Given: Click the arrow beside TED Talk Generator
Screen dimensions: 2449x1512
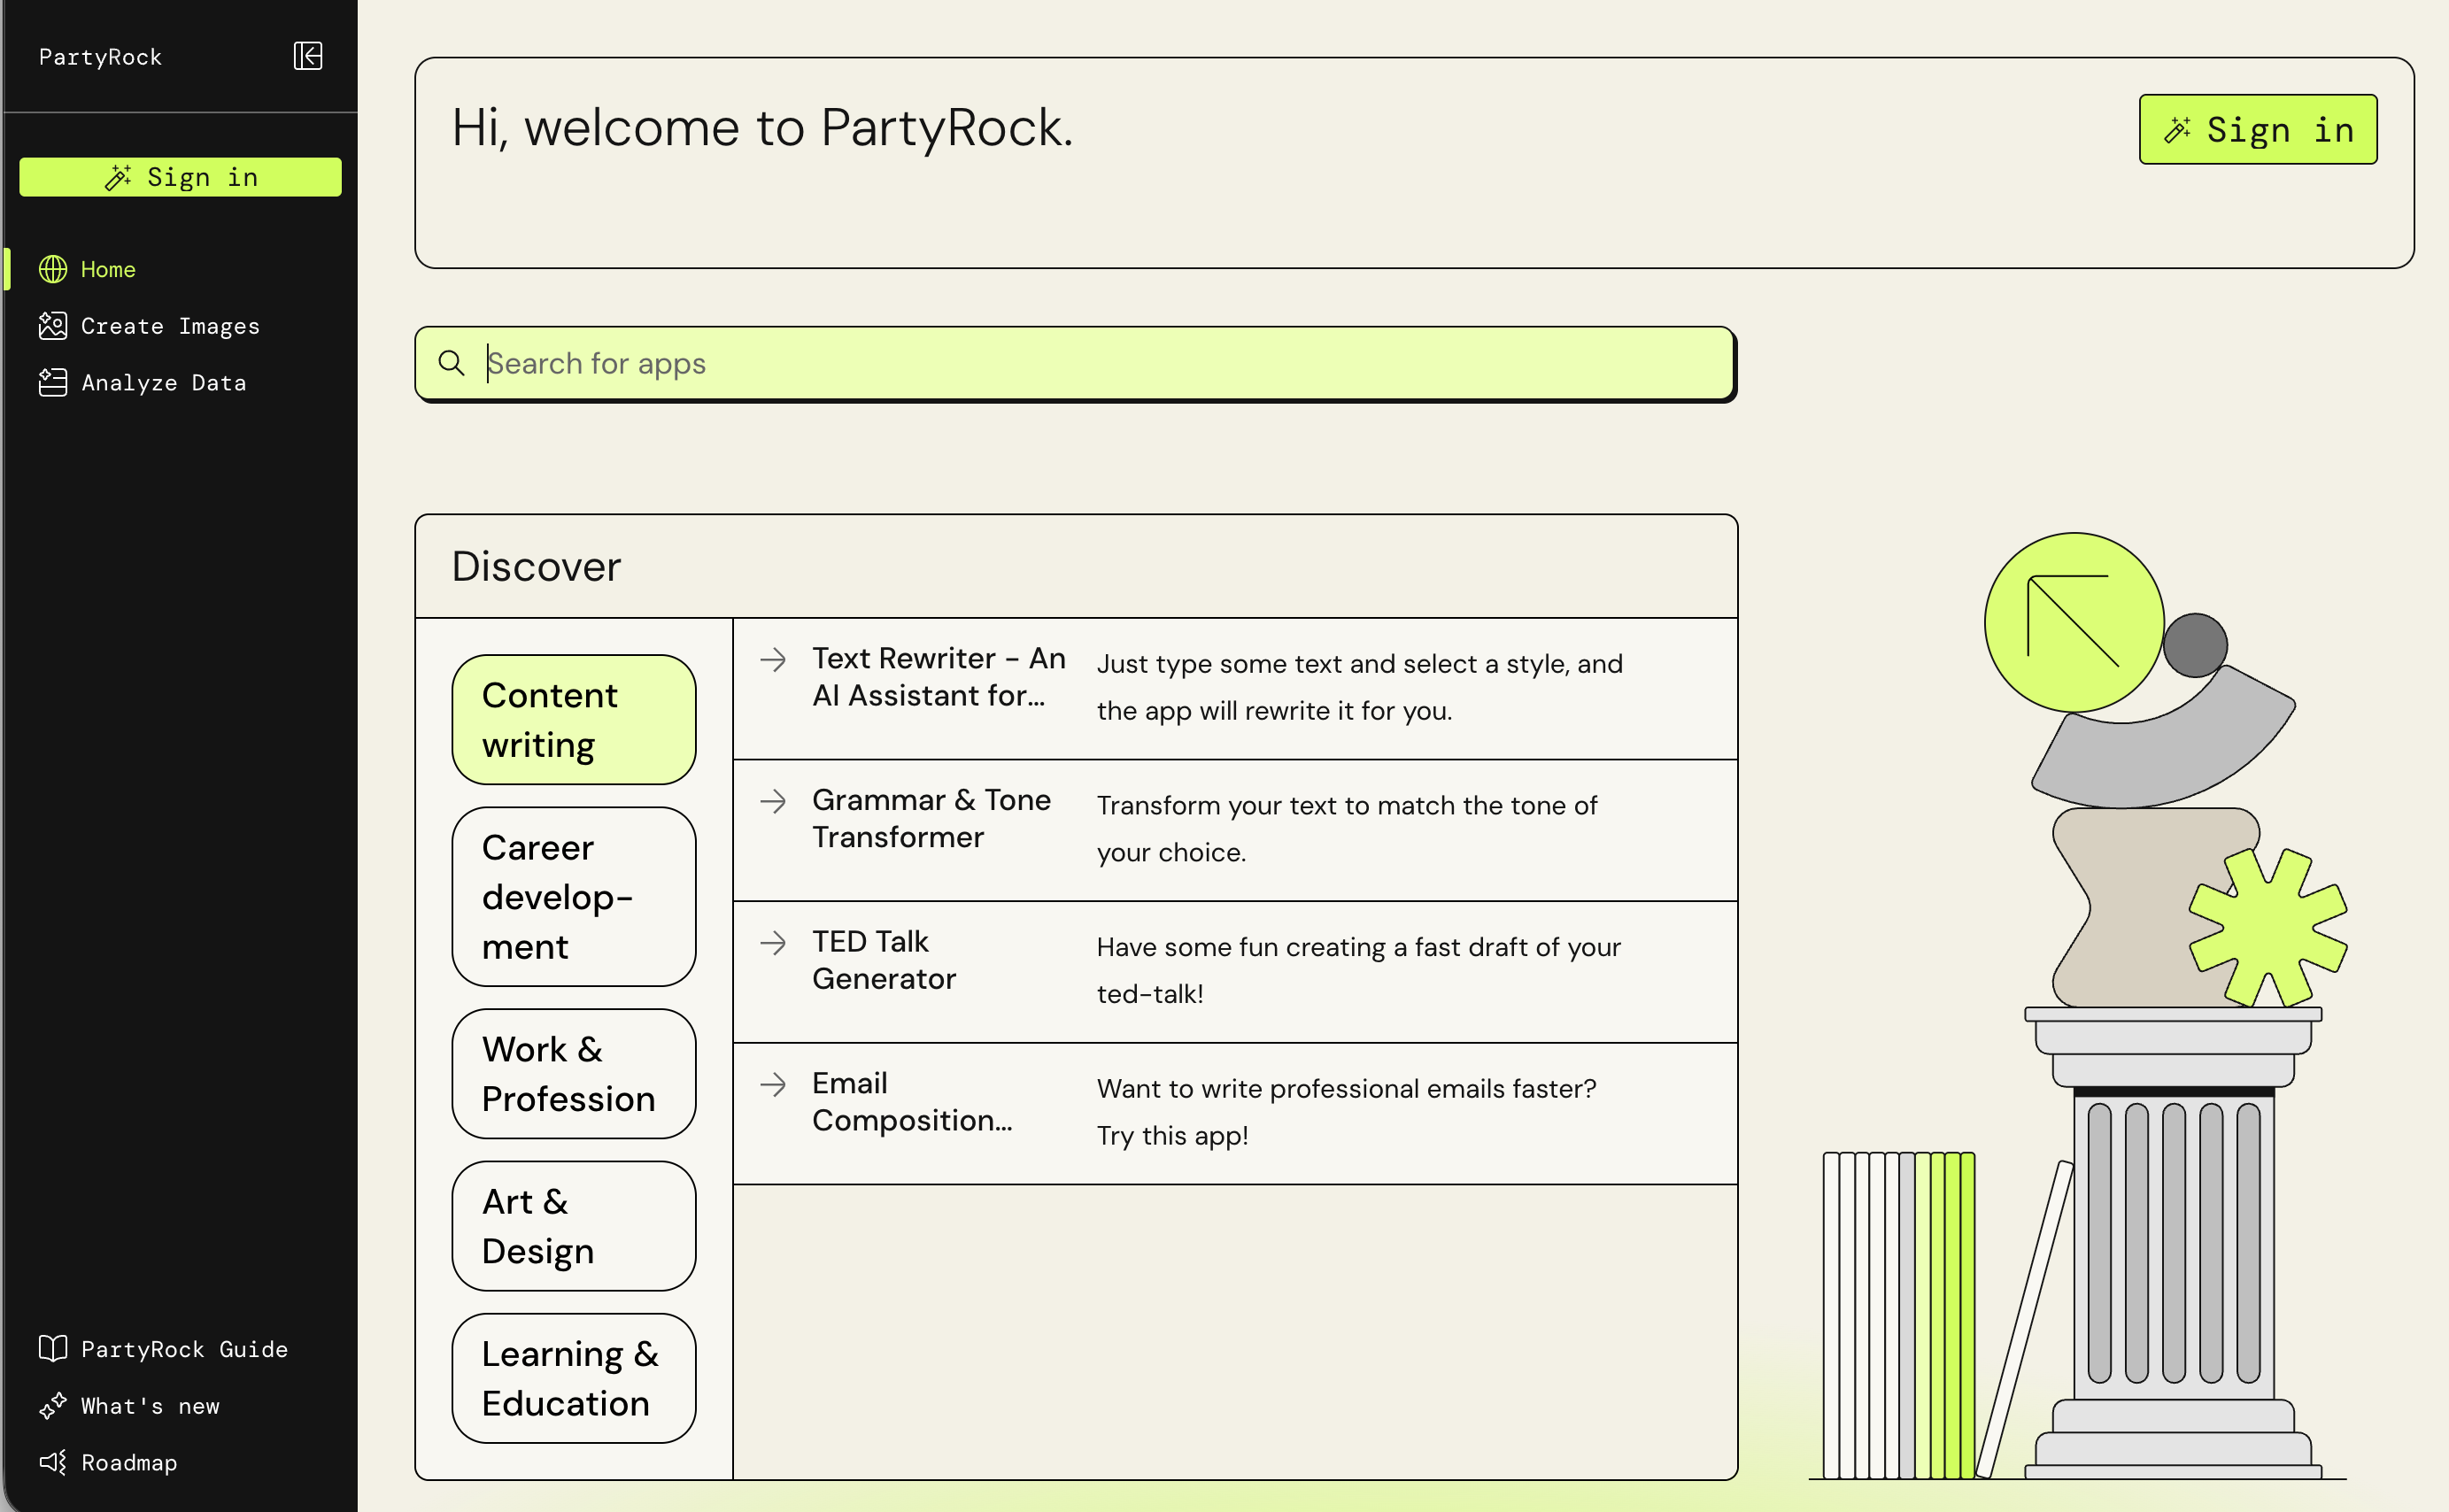Looking at the screenshot, I should [773, 942].
